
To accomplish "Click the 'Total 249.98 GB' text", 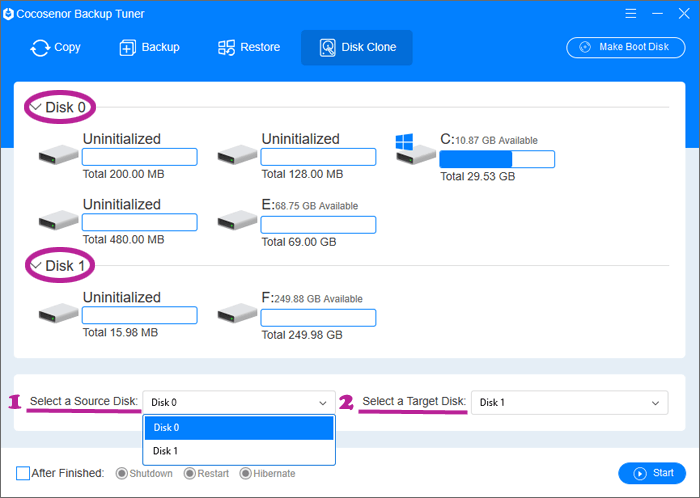I will 302,335.
